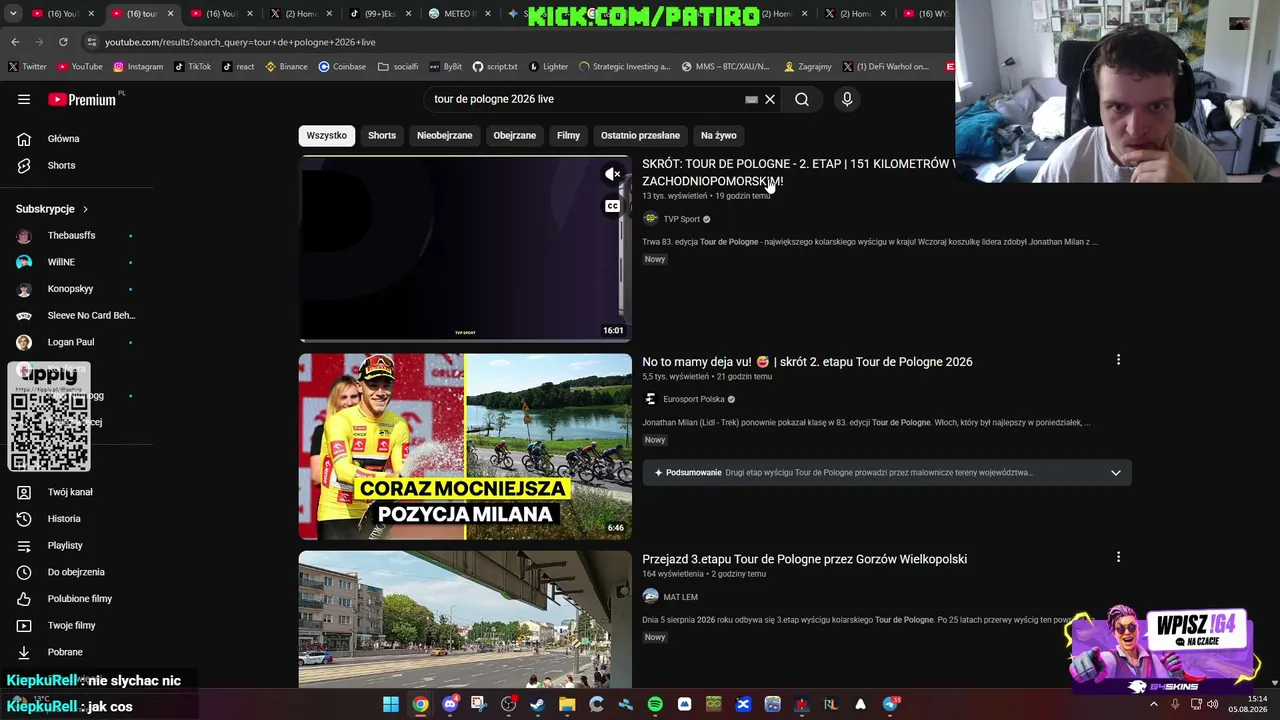Viewport: 1280px width, 720px height.
Task: Open the Twitter bookmark
Action: pyautogui.click(x=27, y=67)
